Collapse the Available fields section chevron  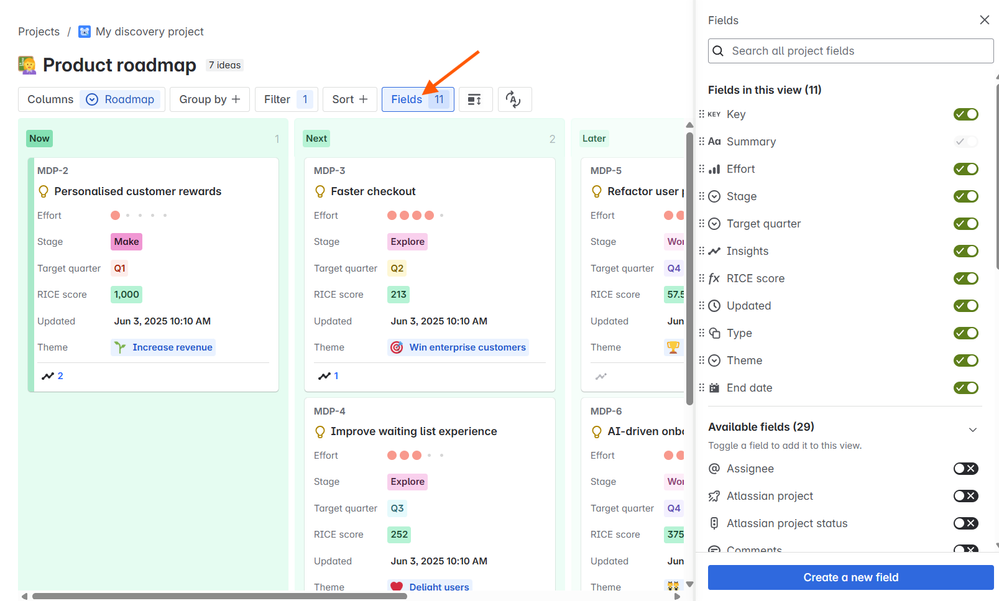973,430
